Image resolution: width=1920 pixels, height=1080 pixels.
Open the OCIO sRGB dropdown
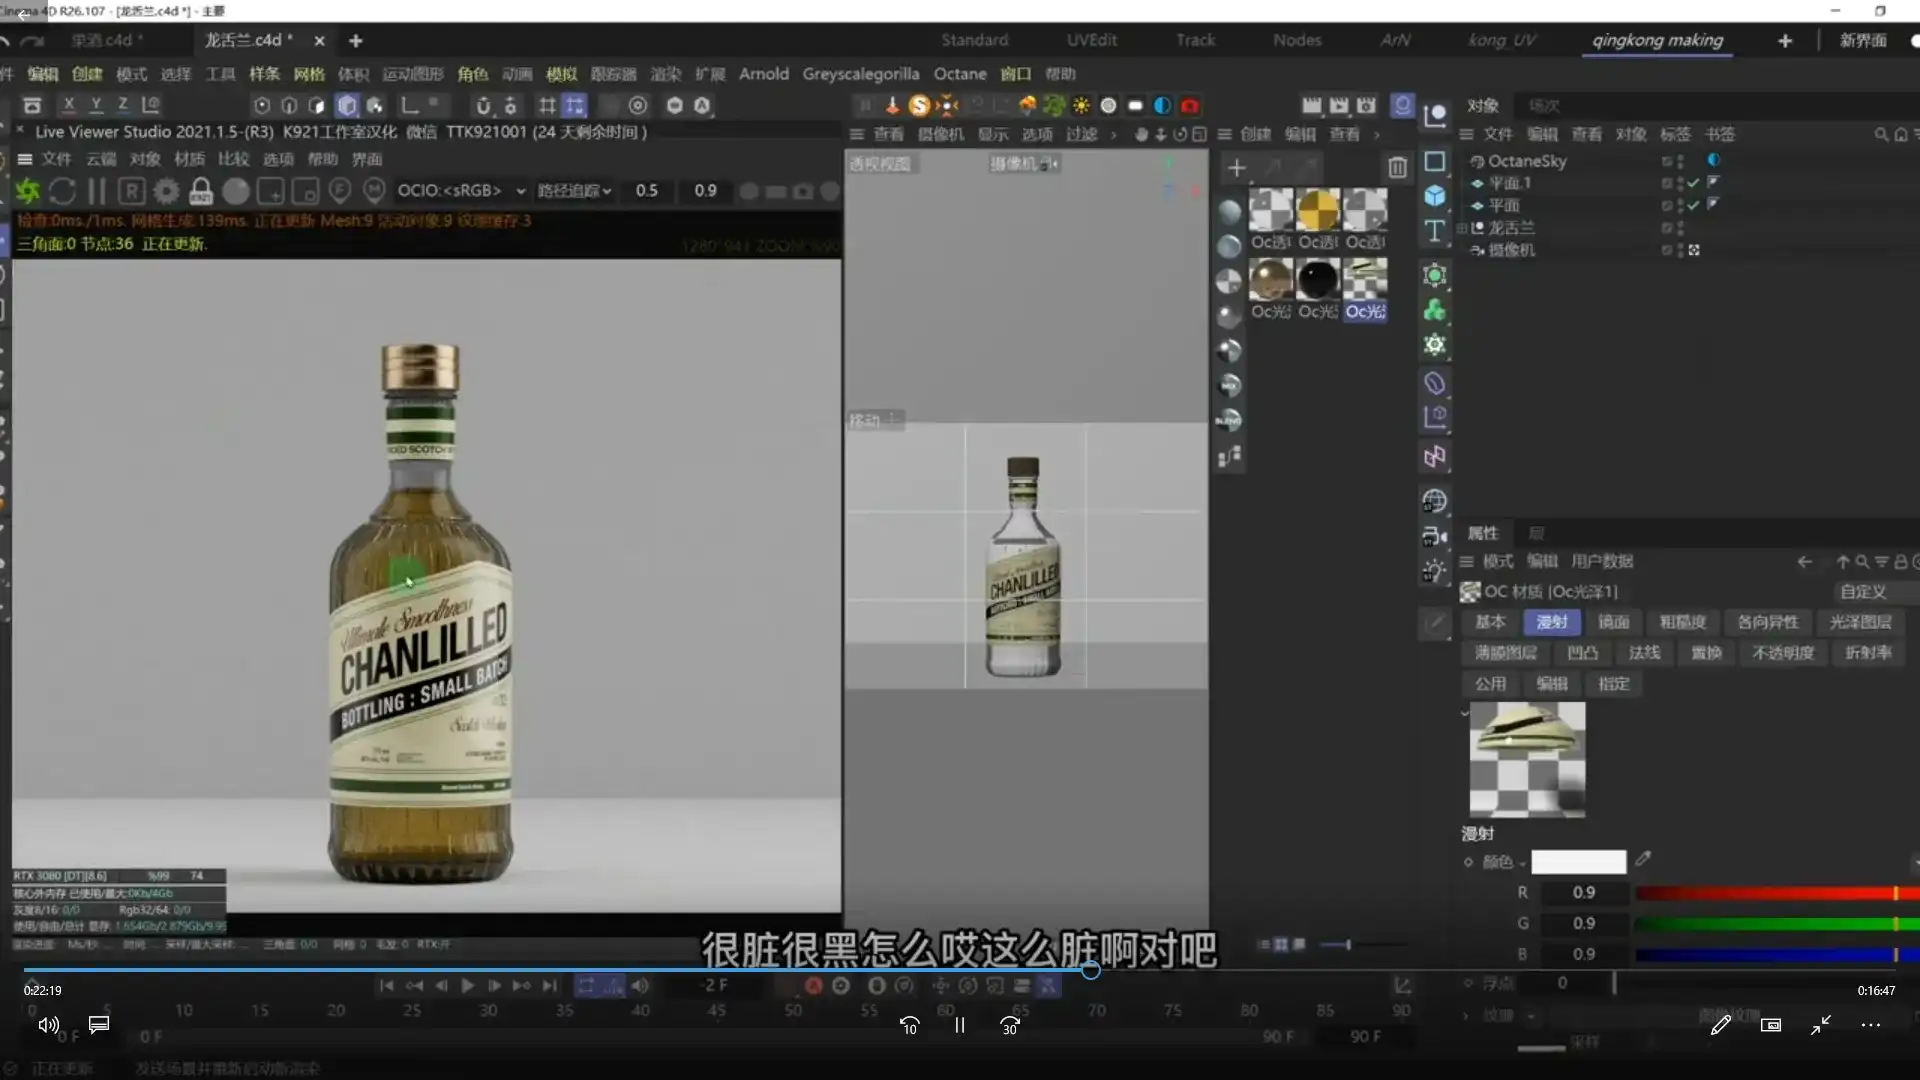click(x=461, y=190)
